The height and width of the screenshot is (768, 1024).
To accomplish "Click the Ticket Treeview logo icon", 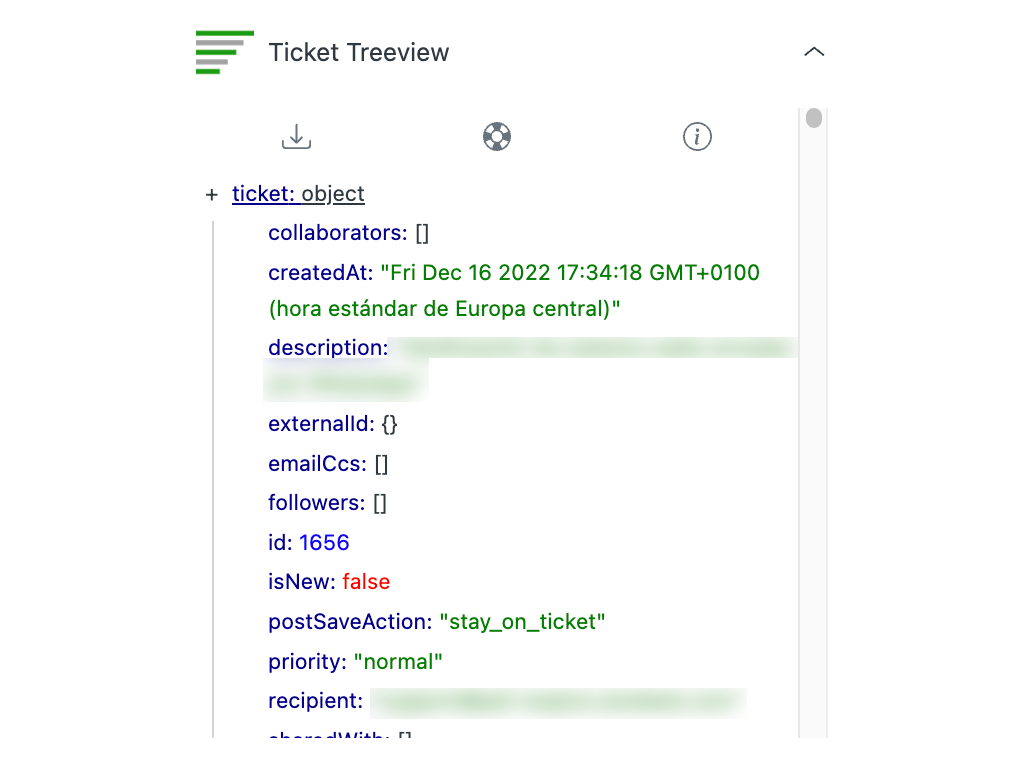I will point(224,52).
